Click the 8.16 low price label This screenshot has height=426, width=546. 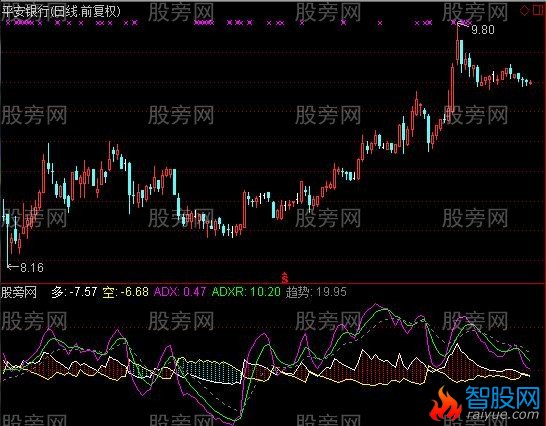32,268
